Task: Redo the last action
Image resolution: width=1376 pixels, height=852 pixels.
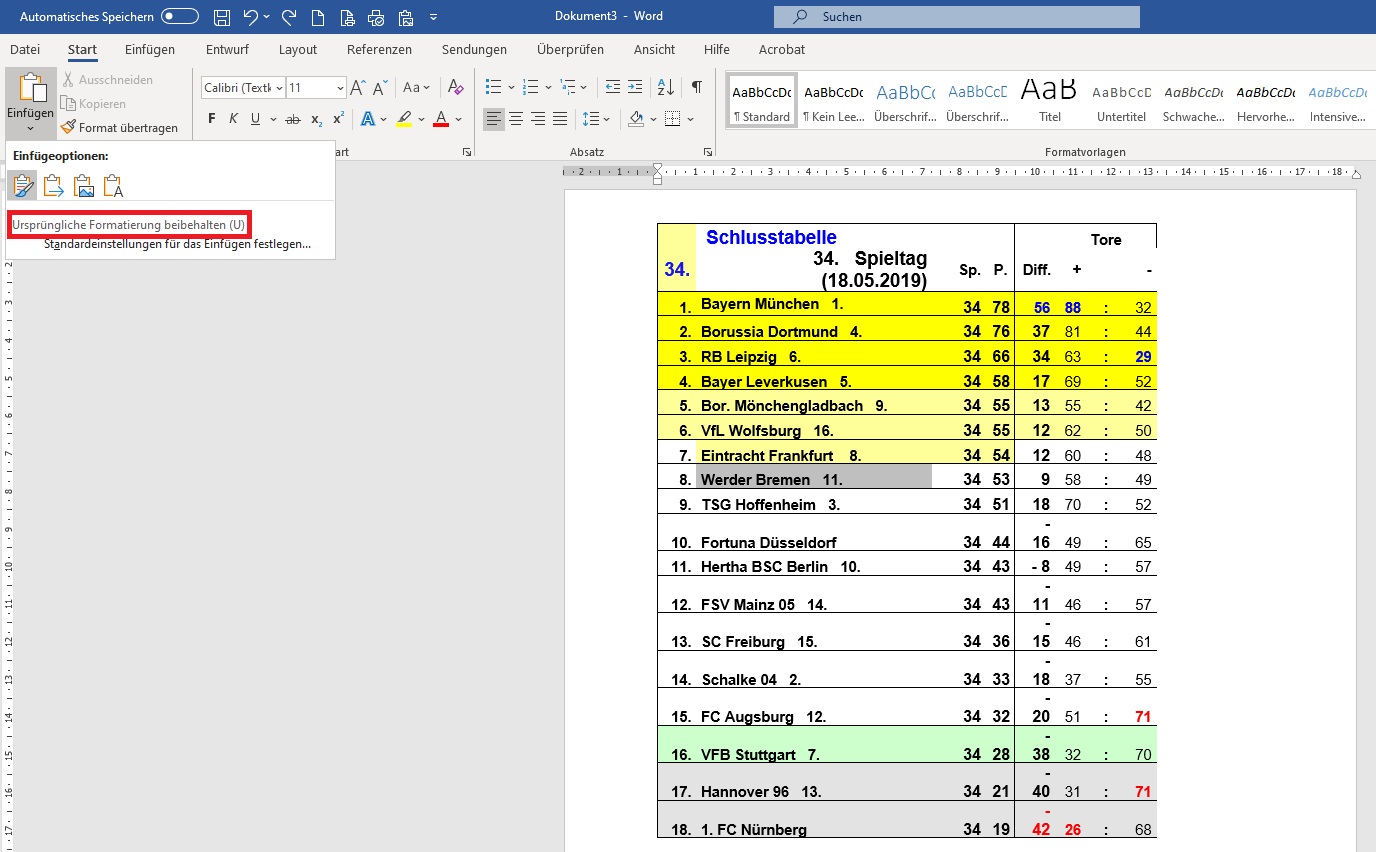Action: 289,17
